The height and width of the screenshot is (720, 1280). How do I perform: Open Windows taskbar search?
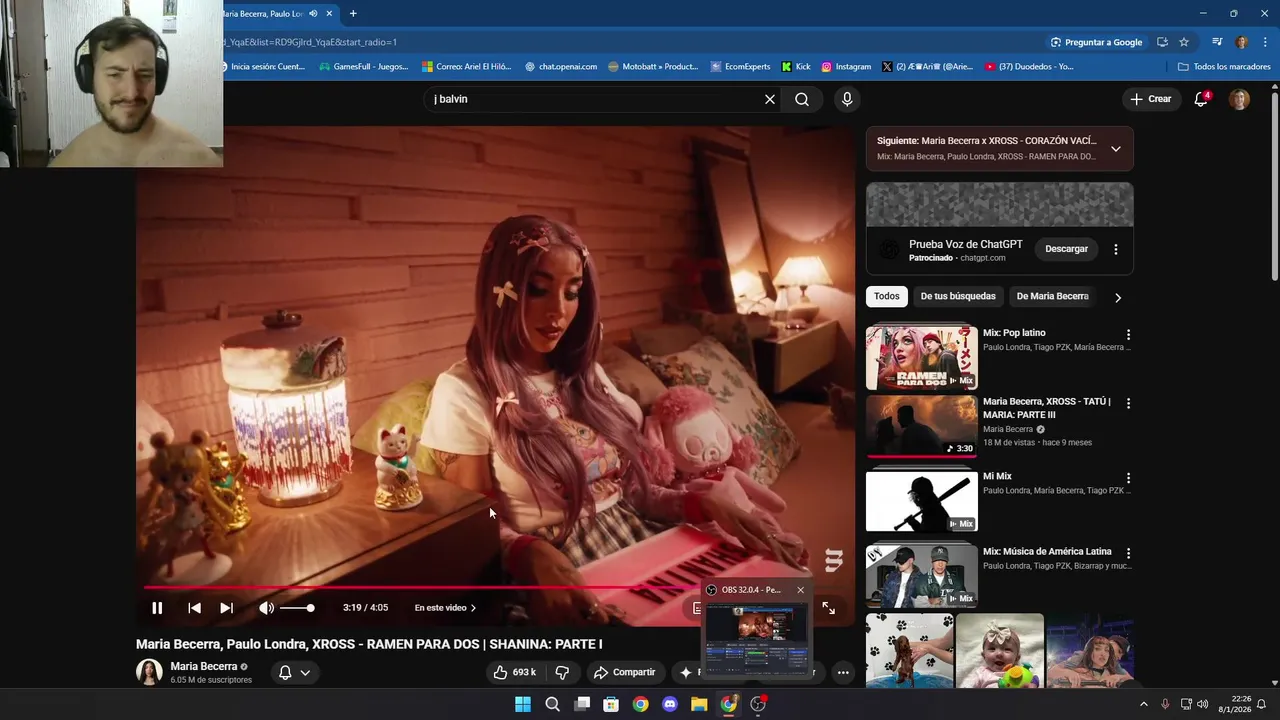(552, 704)
